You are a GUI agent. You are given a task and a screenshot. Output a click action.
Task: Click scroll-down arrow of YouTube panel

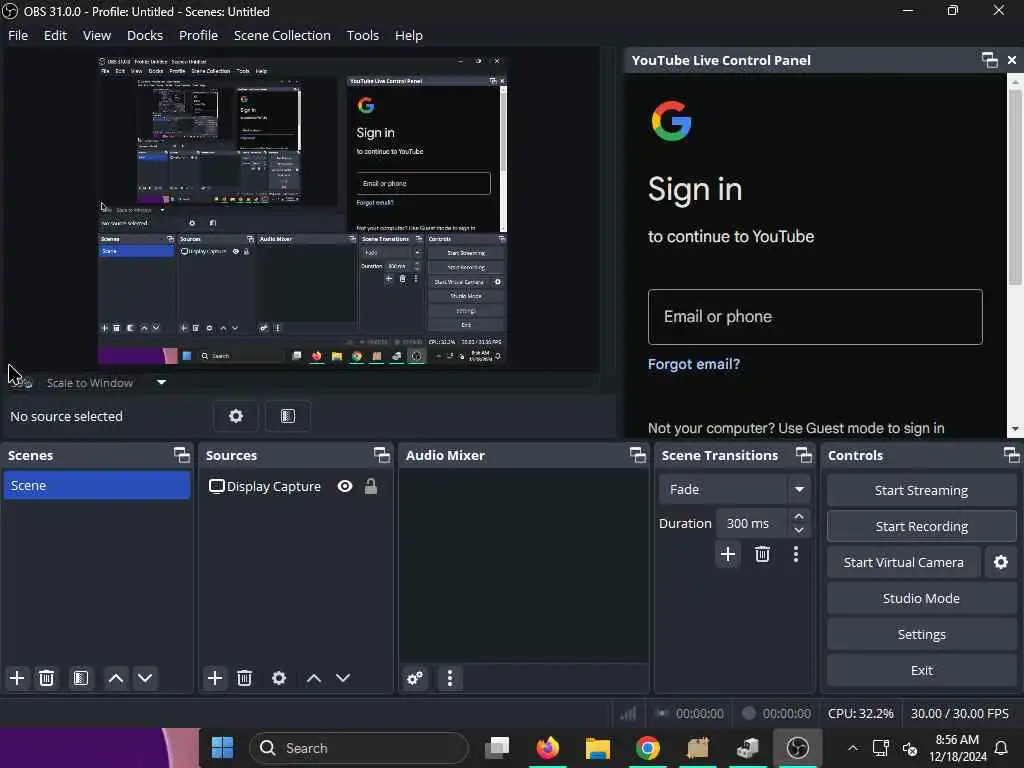click(x=1014, y=429)
